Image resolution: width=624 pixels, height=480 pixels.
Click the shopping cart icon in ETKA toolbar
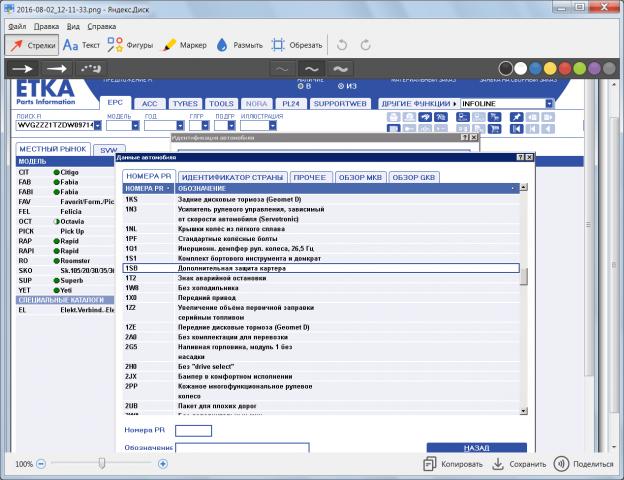tap(495, 129)
